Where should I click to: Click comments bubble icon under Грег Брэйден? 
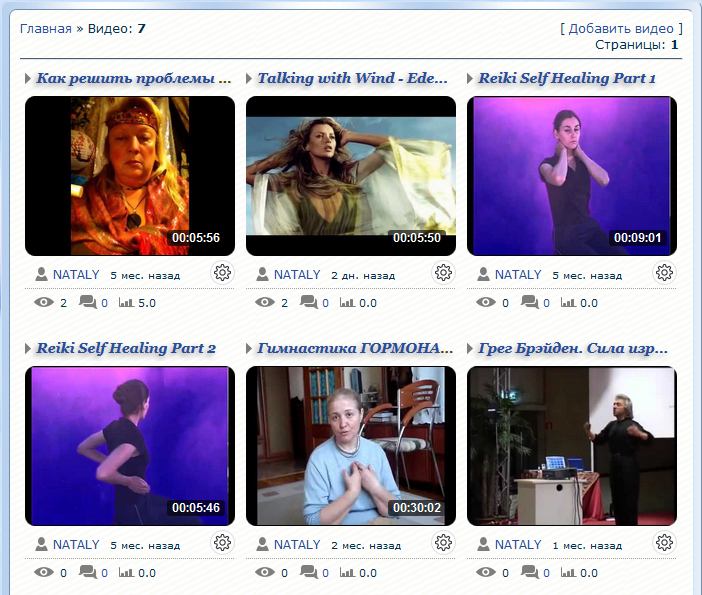tap(530, 572)
